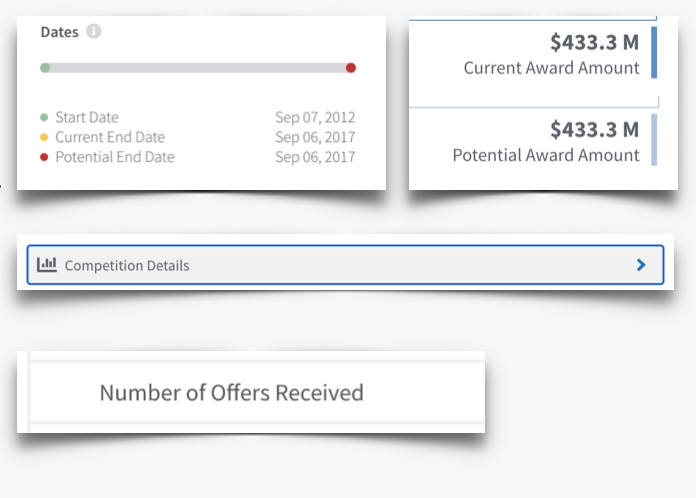Click the Number of Offers Received row
Viewport: 696px width, 498px height.
(x=257, y=392)
